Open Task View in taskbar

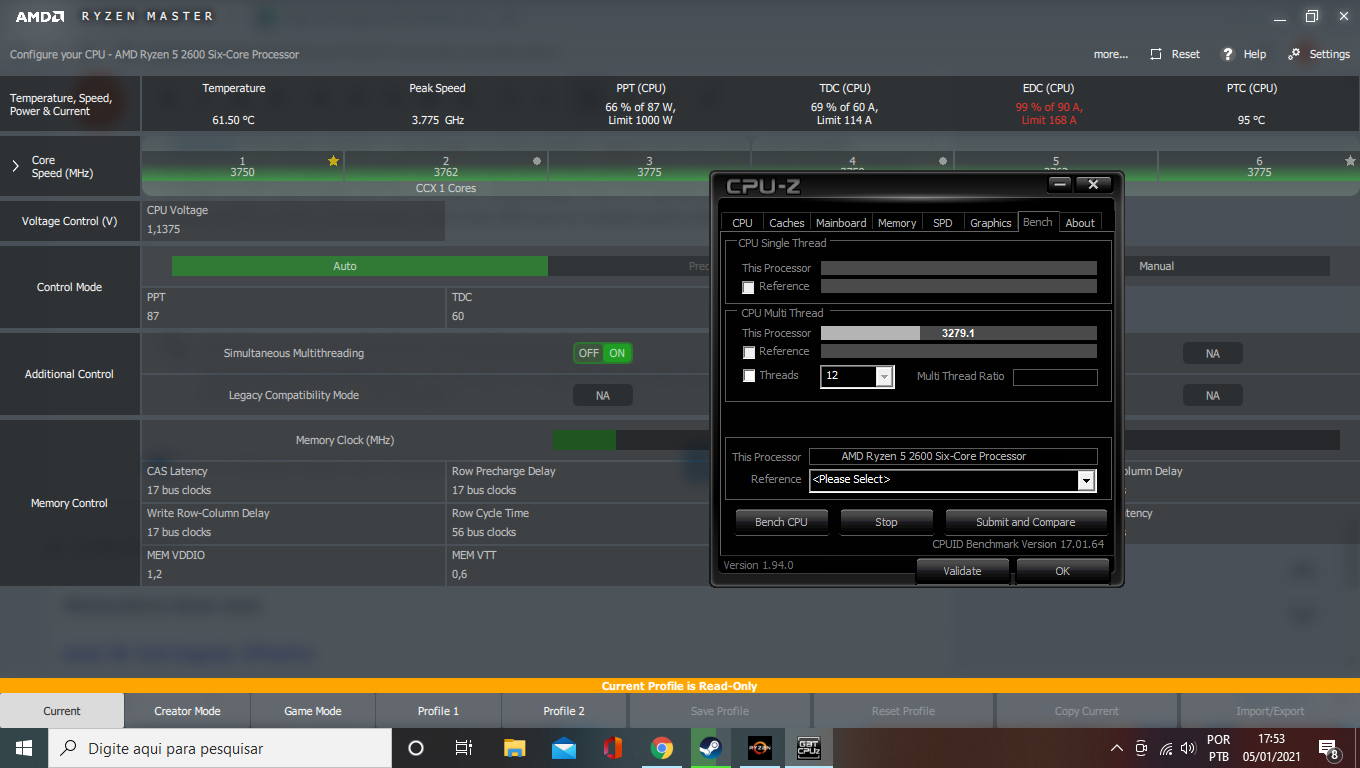[464, 748]
